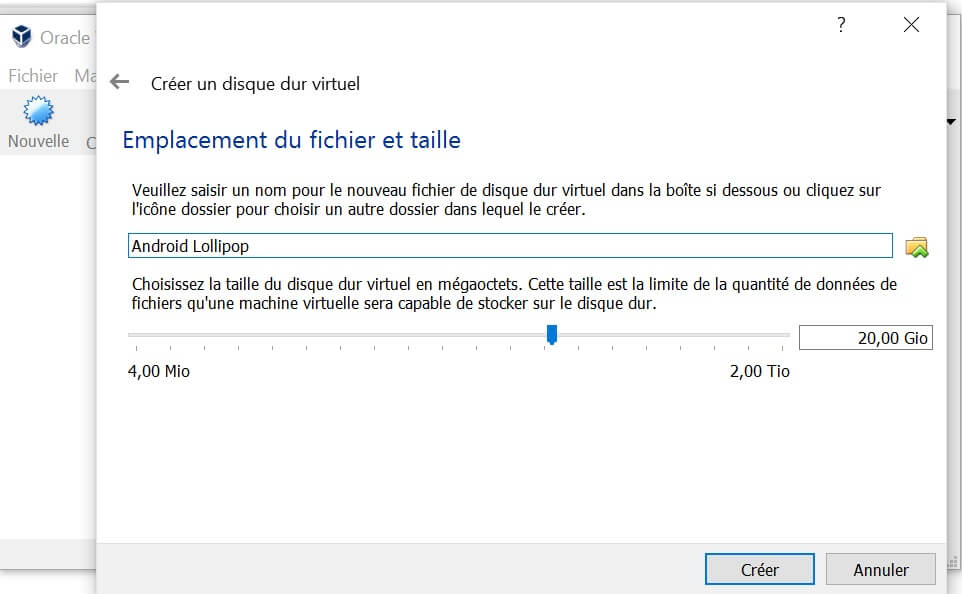This screenshot has width=962, height=594.
Task: Click the Emplacement du fichier et taille heading
Action: pyautogui.click(x=290, y=140)
